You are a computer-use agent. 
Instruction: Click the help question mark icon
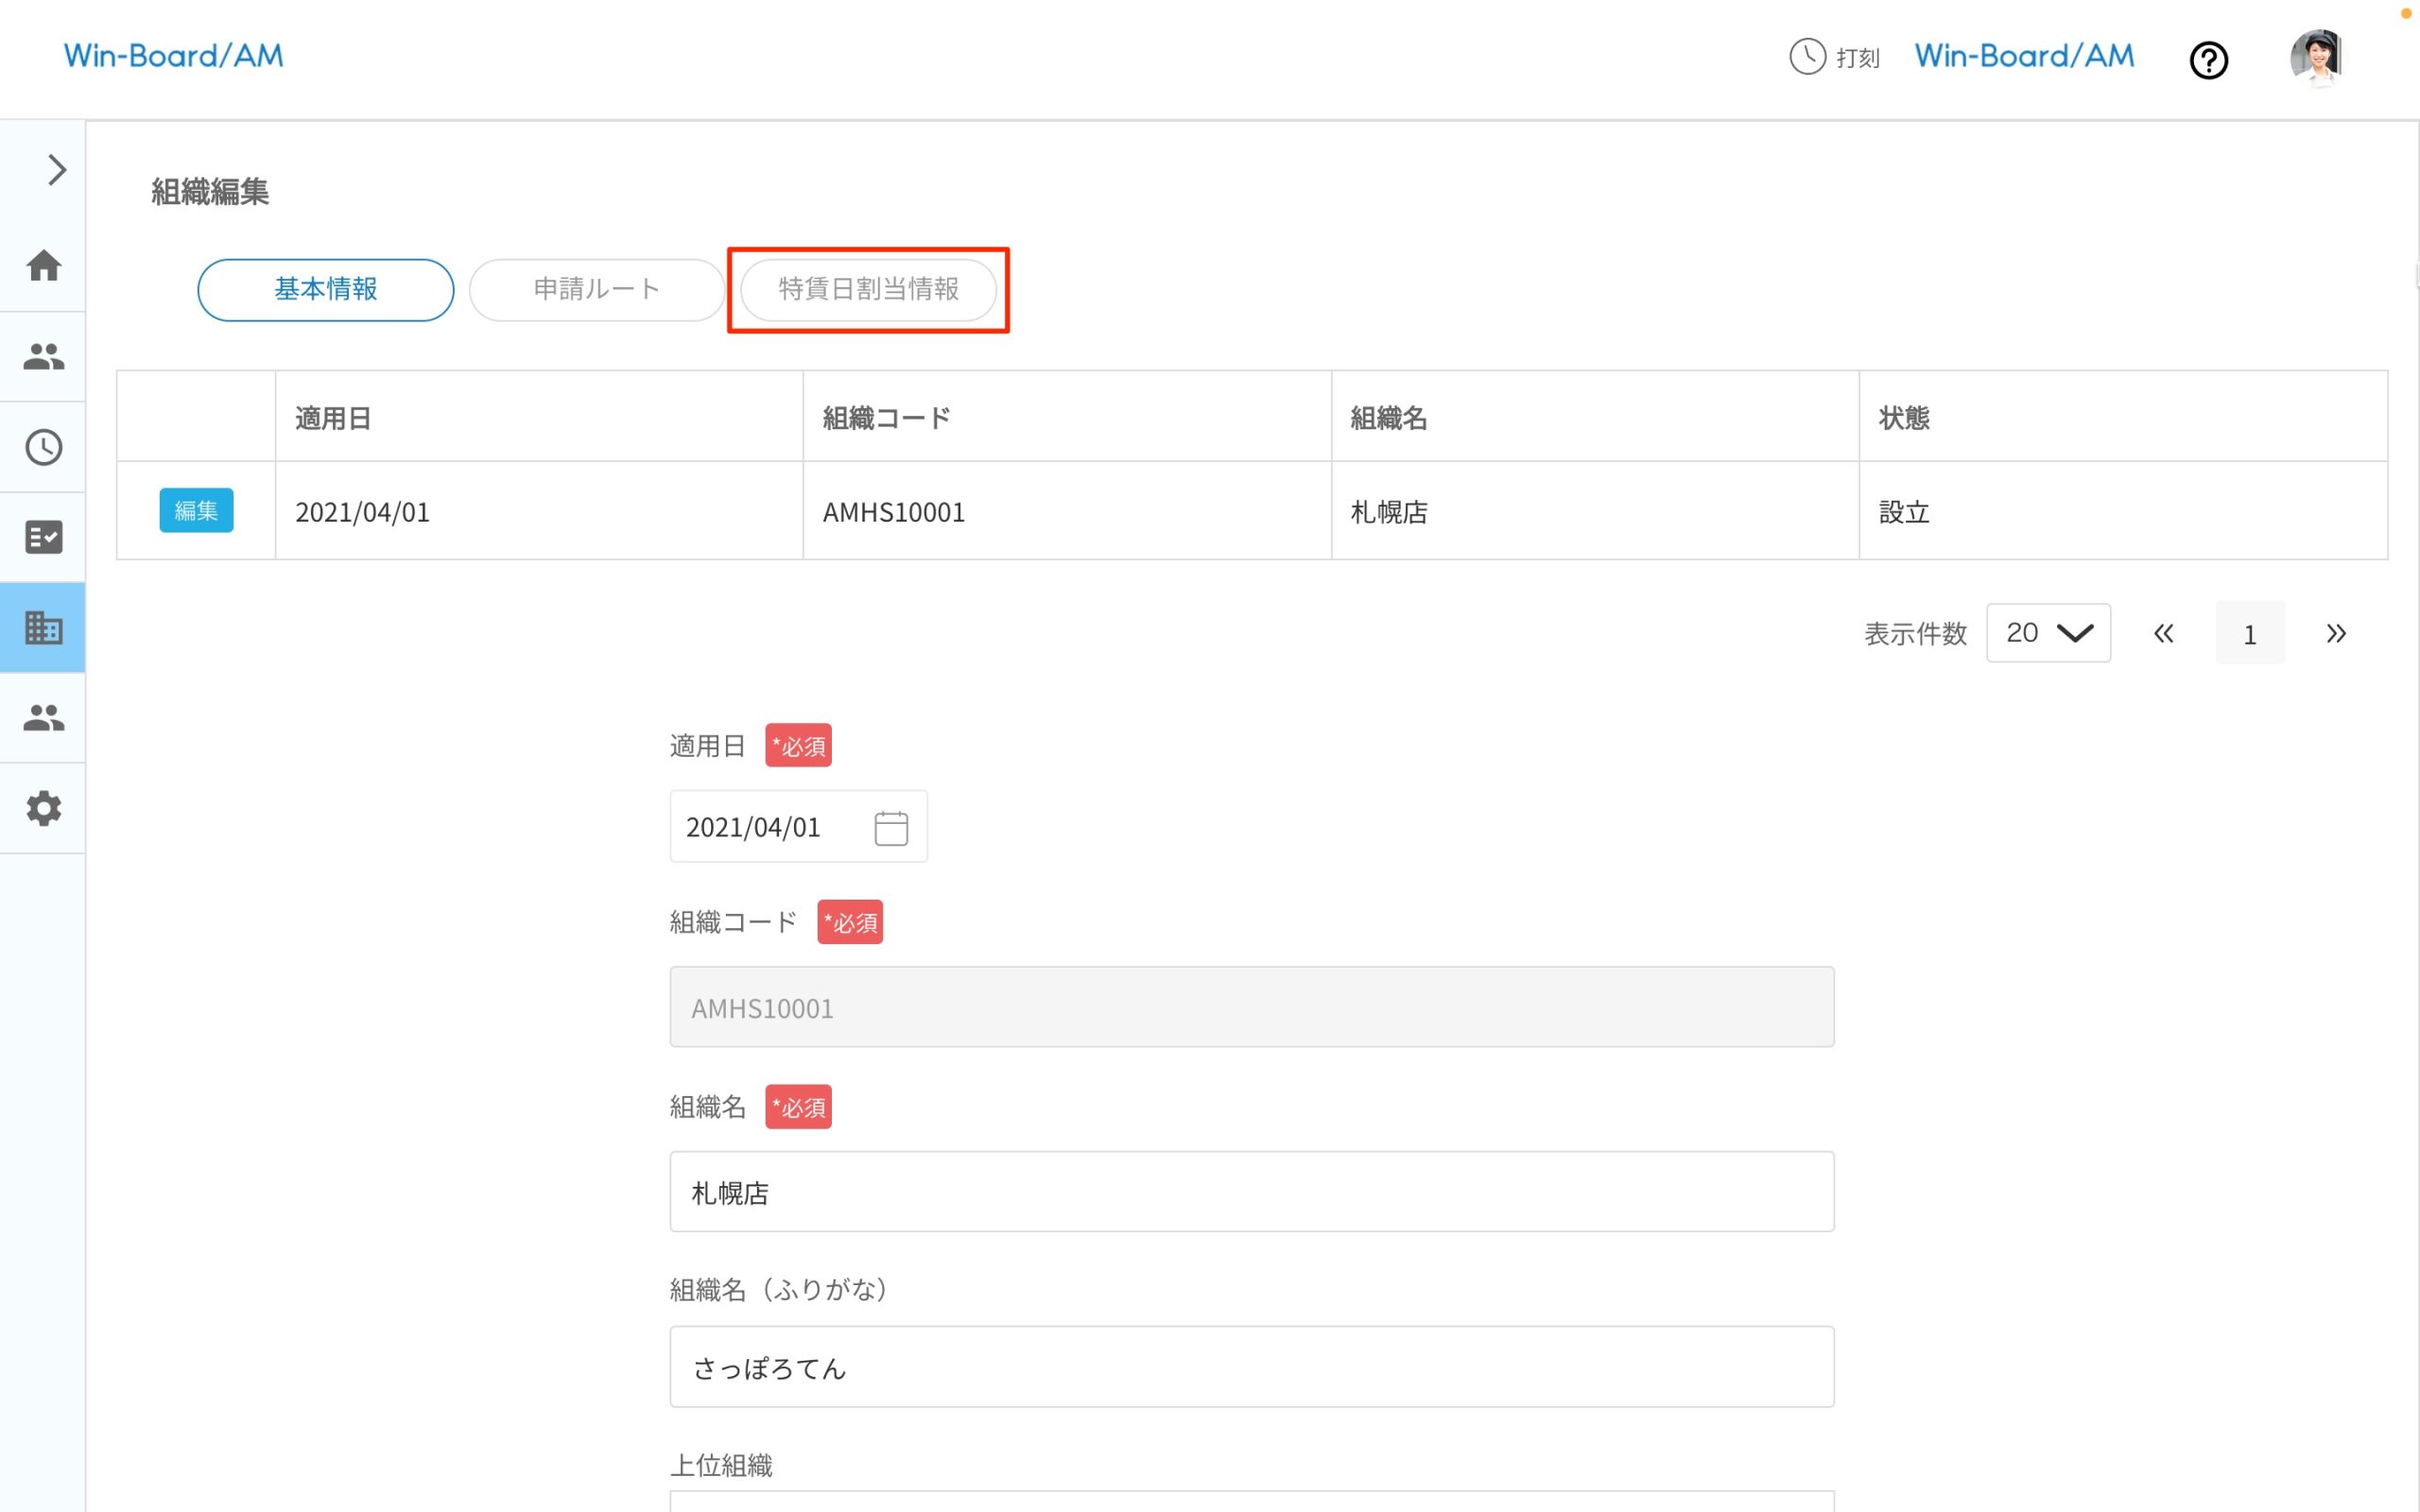coord(2208,60)
